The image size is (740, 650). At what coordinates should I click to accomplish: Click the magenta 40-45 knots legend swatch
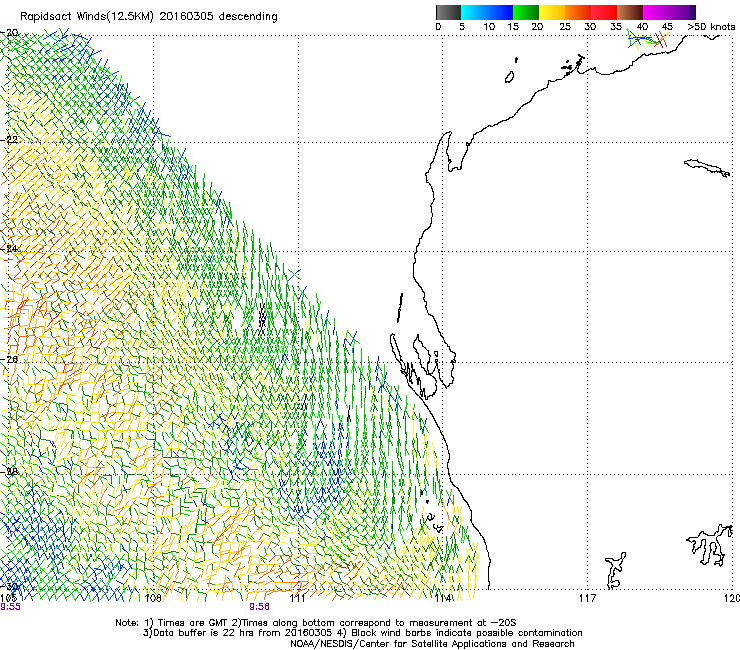pyautogui.click(x=656, y=12)
